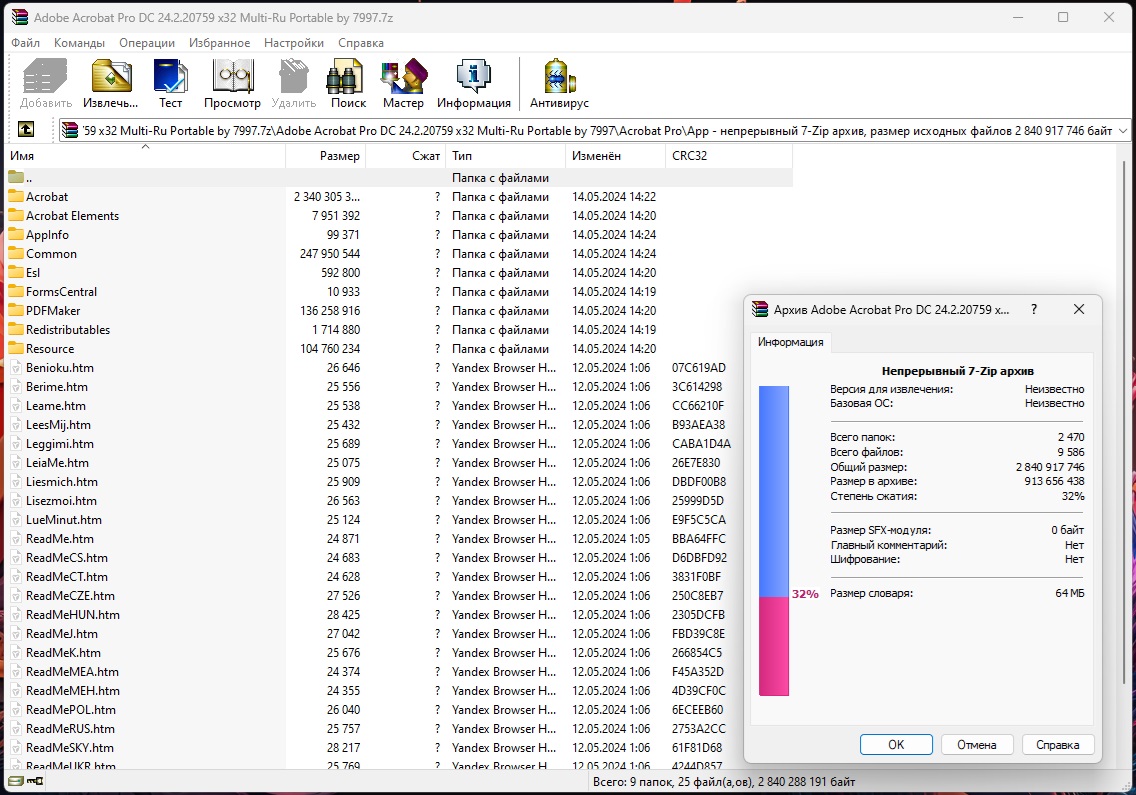Screen dimensions: 1136x795
Task: Select the PDFMaker folder
Action: tap(53, 311)
